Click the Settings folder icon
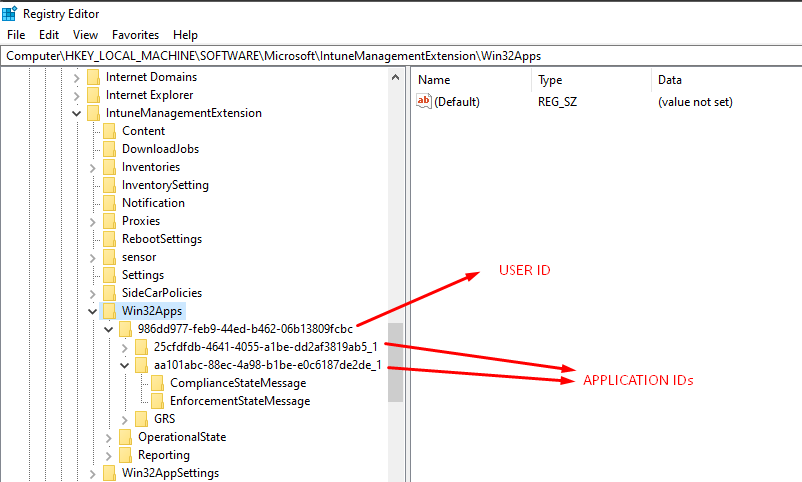 tap(109, 275)
